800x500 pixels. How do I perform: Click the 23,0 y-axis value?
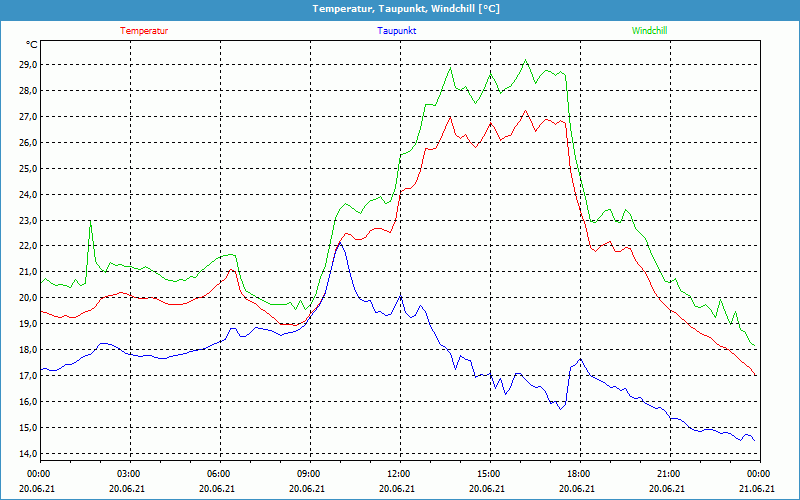[29, 220]
